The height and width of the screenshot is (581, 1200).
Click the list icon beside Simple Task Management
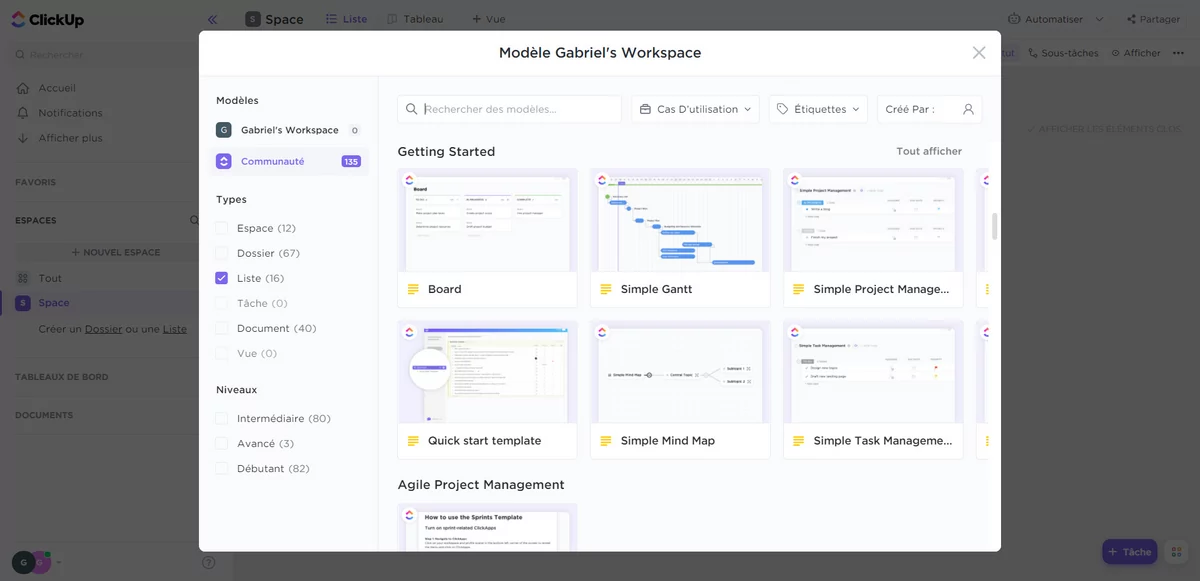[798, 441]
